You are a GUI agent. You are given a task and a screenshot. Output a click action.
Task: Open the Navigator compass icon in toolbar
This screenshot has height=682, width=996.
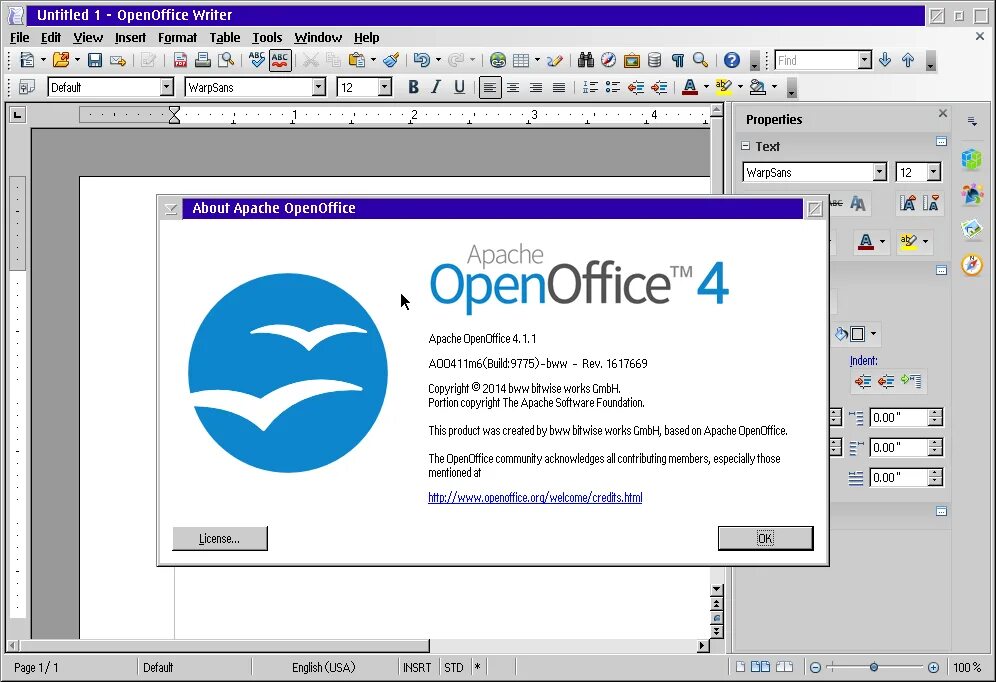609,60
